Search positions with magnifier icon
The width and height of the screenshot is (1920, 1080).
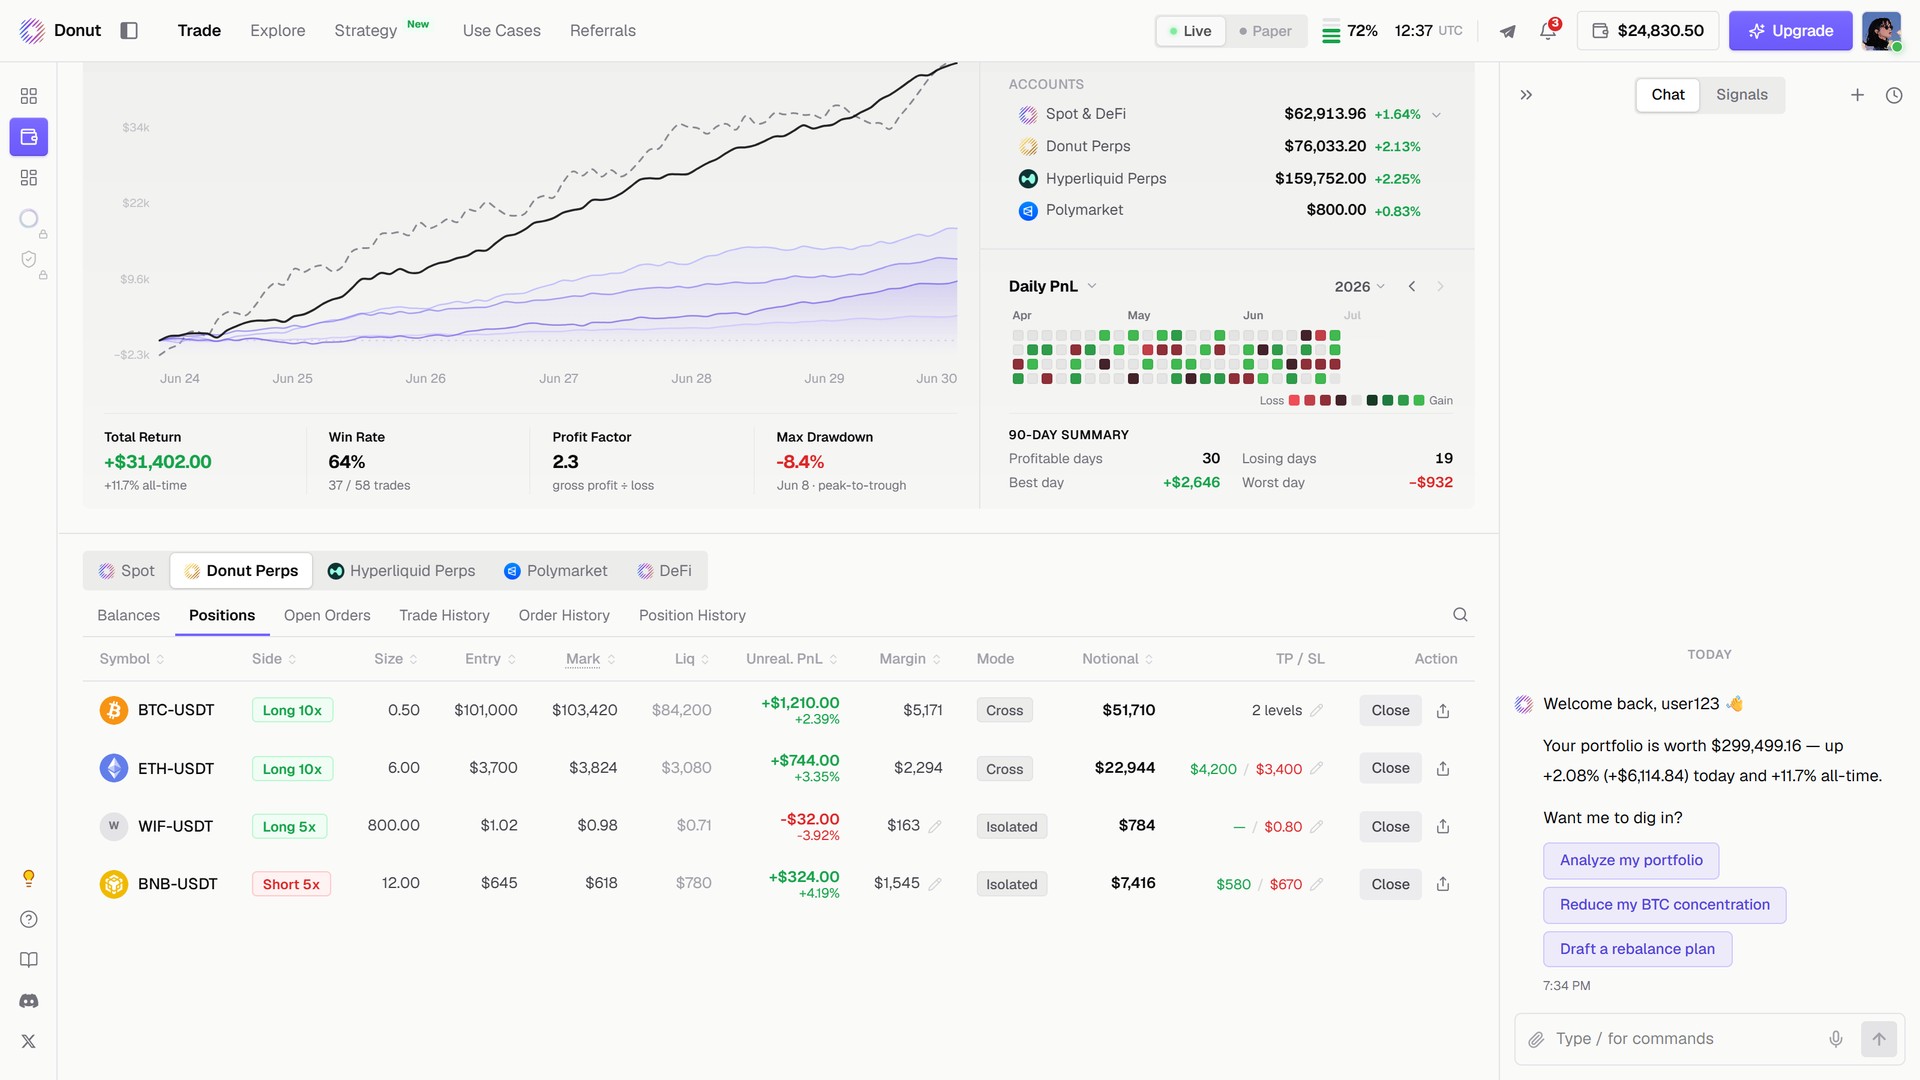(x=1460, y=615)
